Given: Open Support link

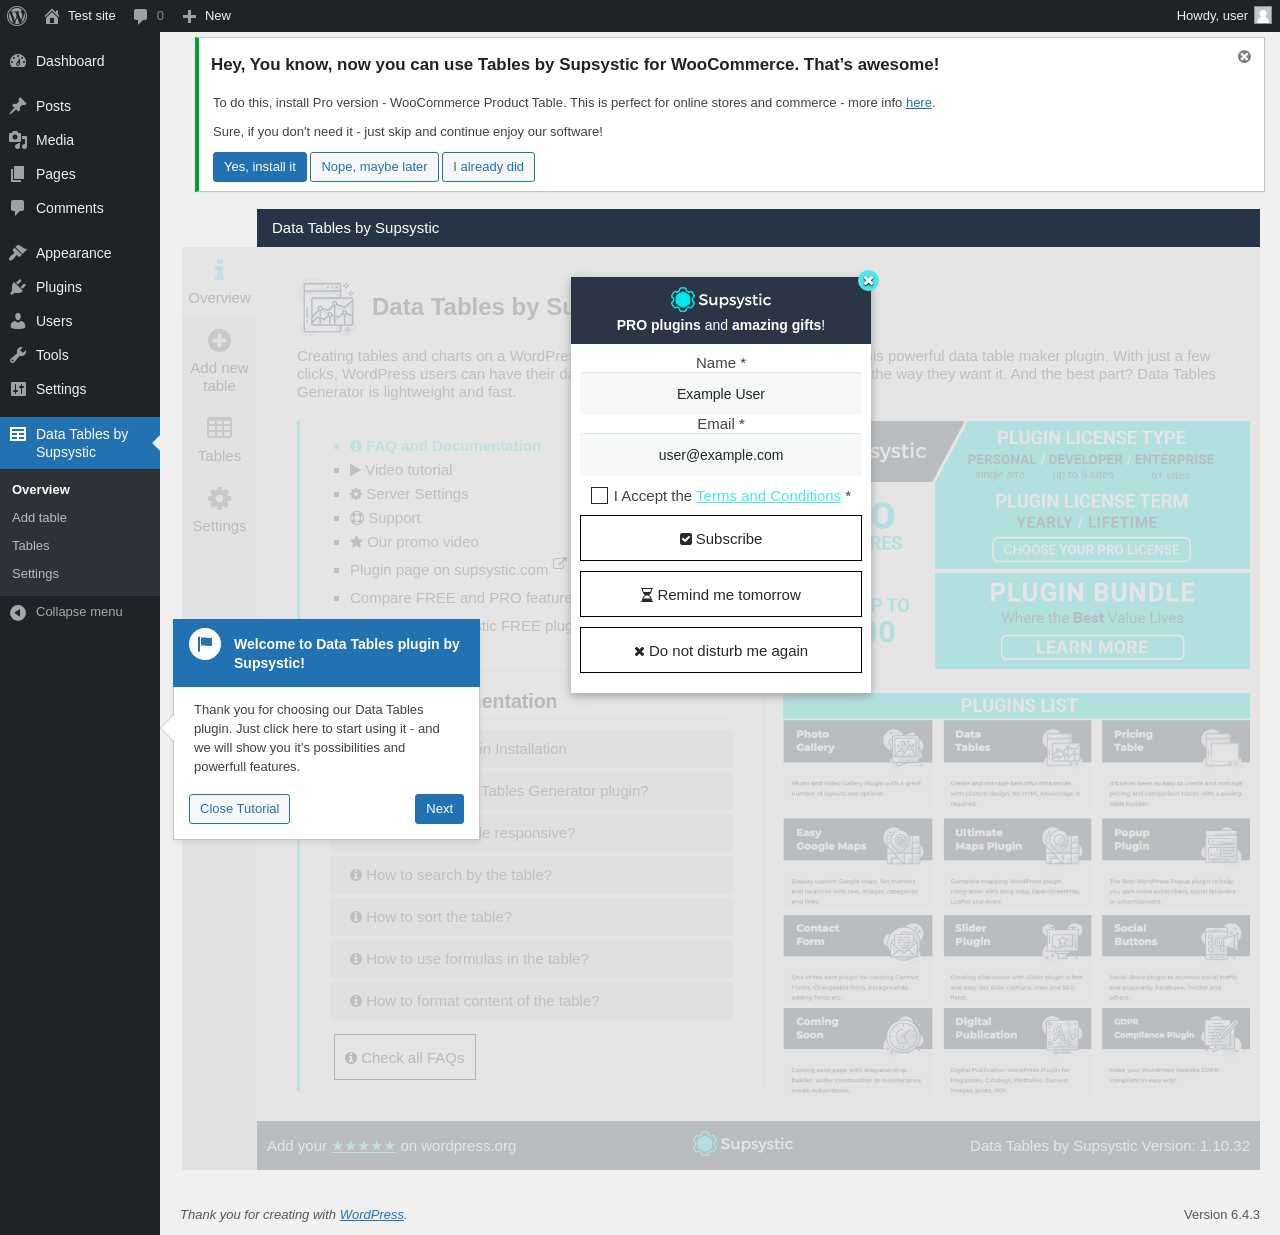Looking at the screenshot, I should pos(385,518).
